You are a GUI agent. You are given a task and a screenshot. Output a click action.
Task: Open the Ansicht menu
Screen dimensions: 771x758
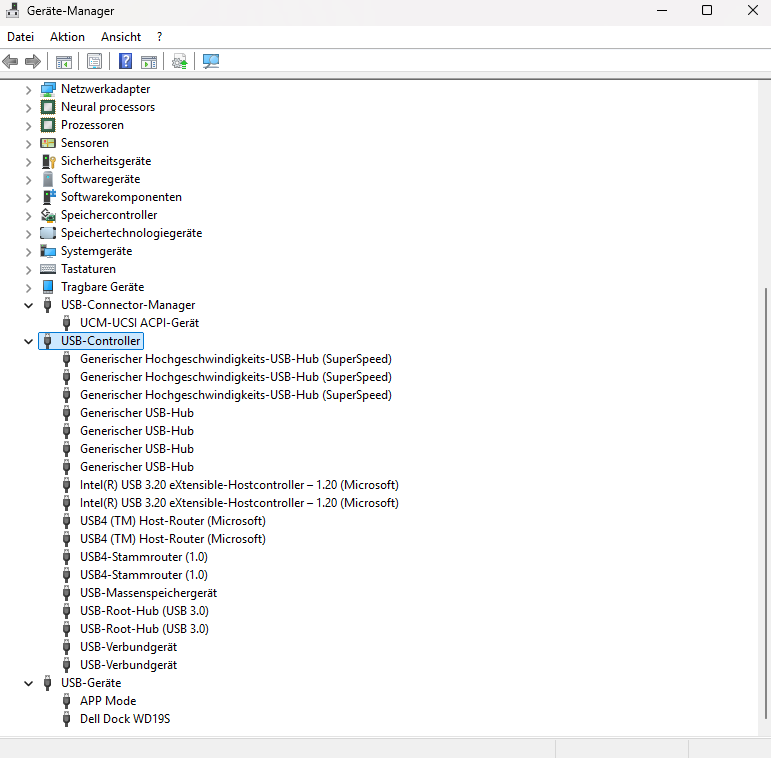[121, 37]
